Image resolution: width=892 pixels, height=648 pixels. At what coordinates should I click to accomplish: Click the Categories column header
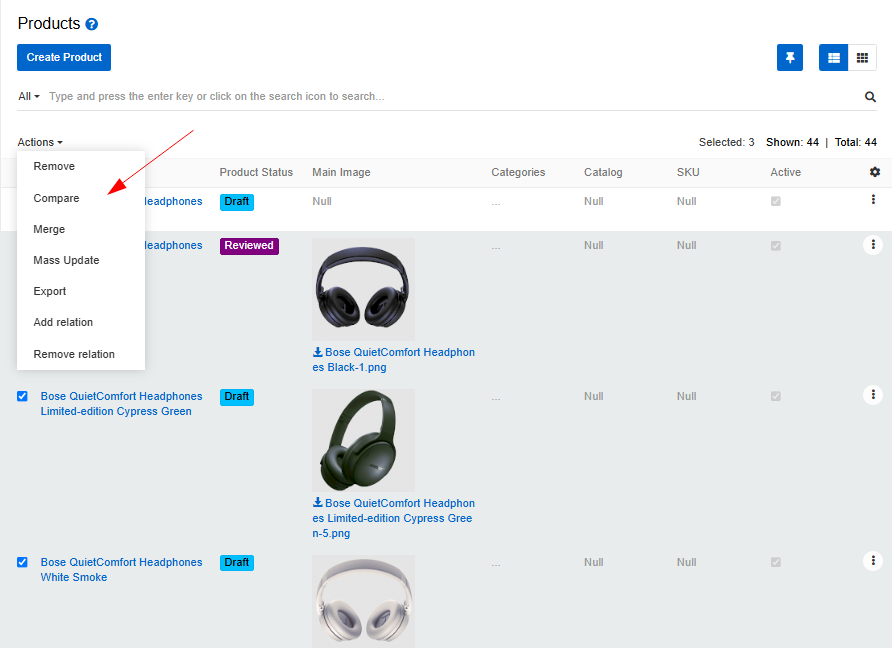pos(518,172)
